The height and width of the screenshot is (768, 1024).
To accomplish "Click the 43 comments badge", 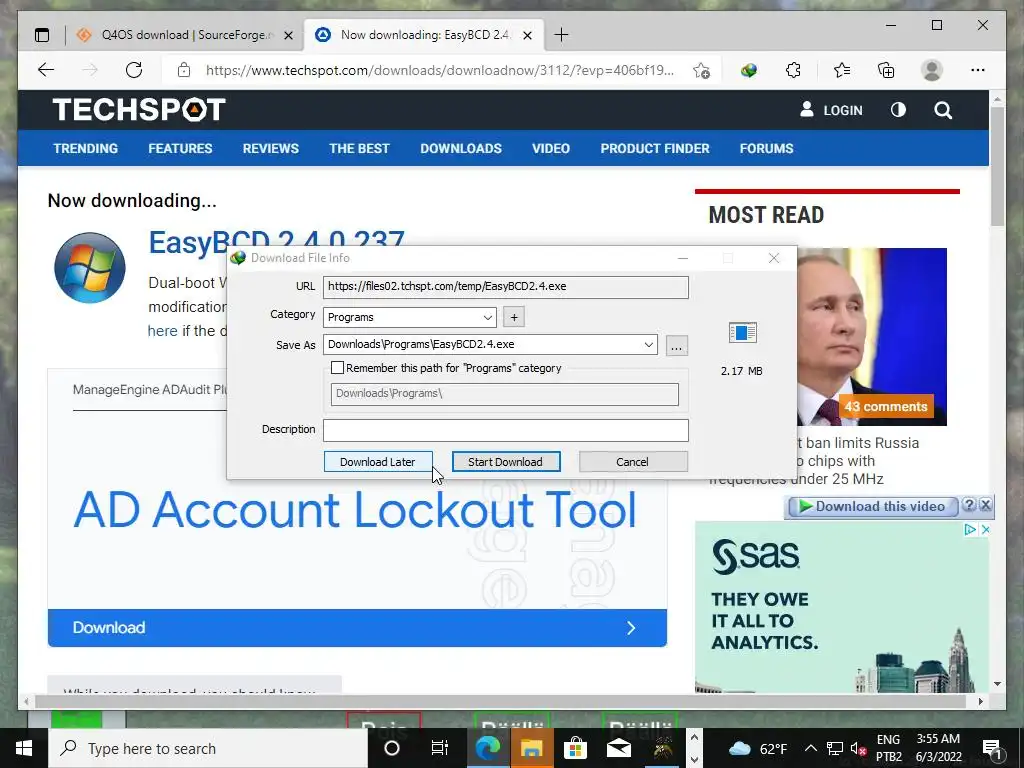I will [886, 406].
